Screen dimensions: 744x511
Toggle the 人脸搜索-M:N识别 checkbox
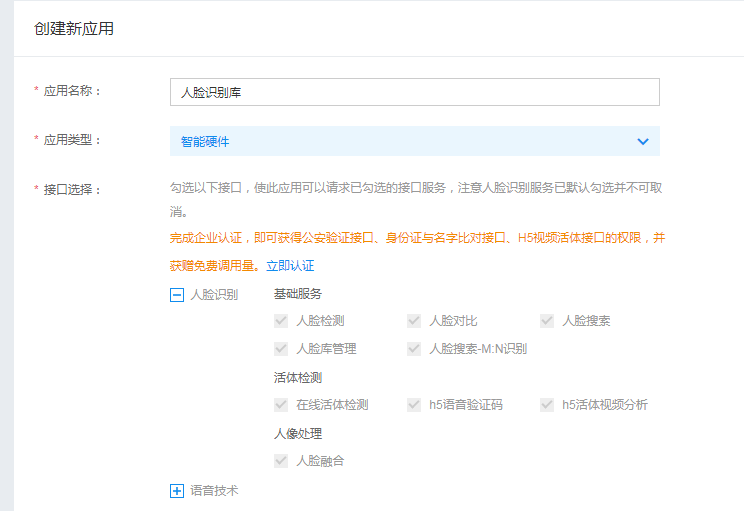pyautogui.click(x=414, y=349)
